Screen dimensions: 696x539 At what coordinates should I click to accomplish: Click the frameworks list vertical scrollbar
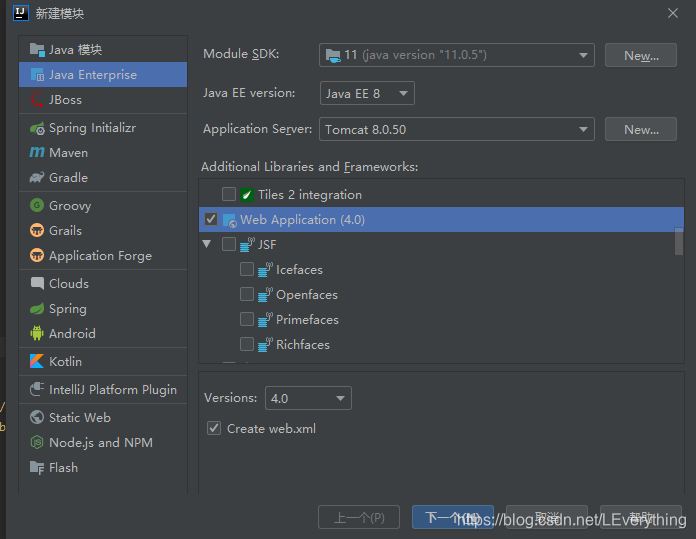(x=679, y=242)
